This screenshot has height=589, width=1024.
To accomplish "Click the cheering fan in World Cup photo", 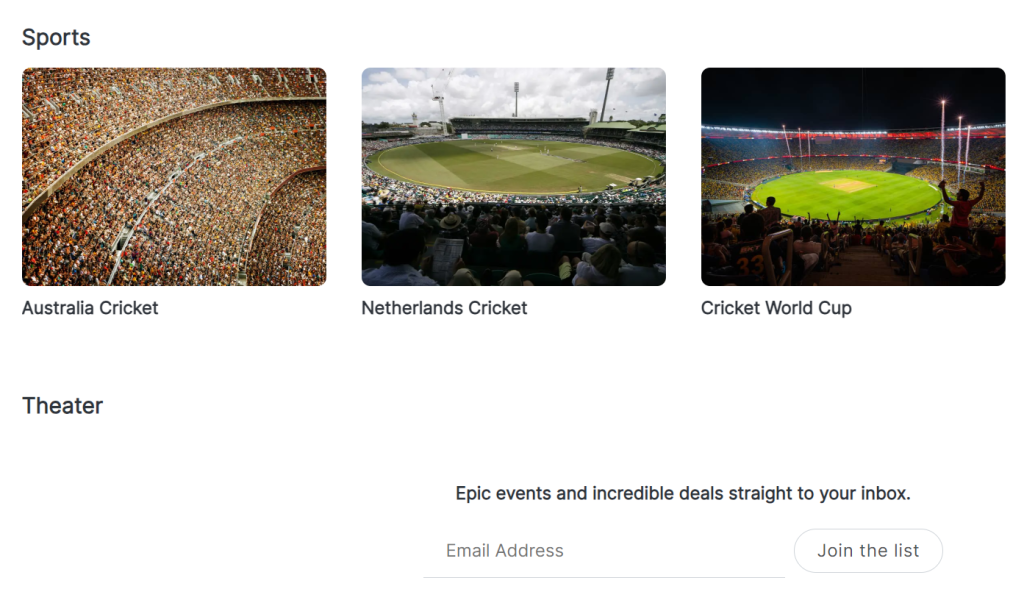I will coord(962,205).
